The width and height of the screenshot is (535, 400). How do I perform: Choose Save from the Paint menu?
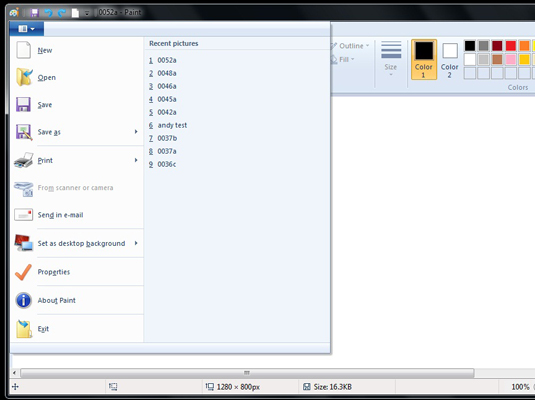pos(76,104)
